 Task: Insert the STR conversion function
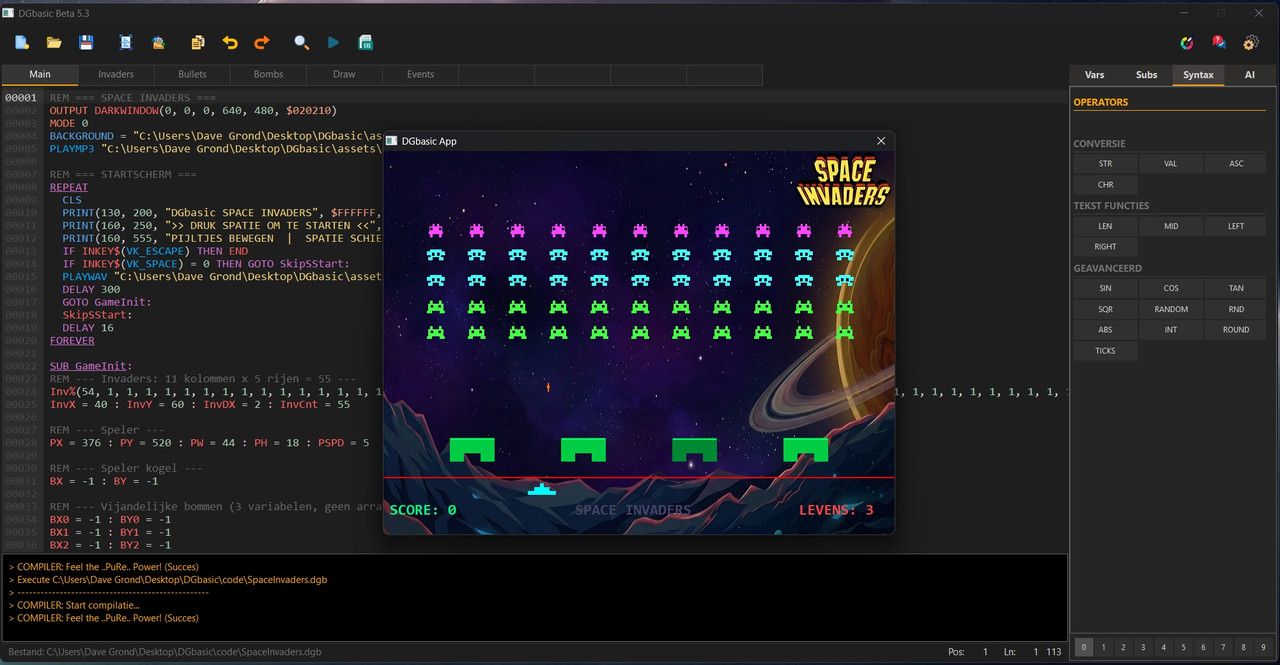tap(1105, 164)
